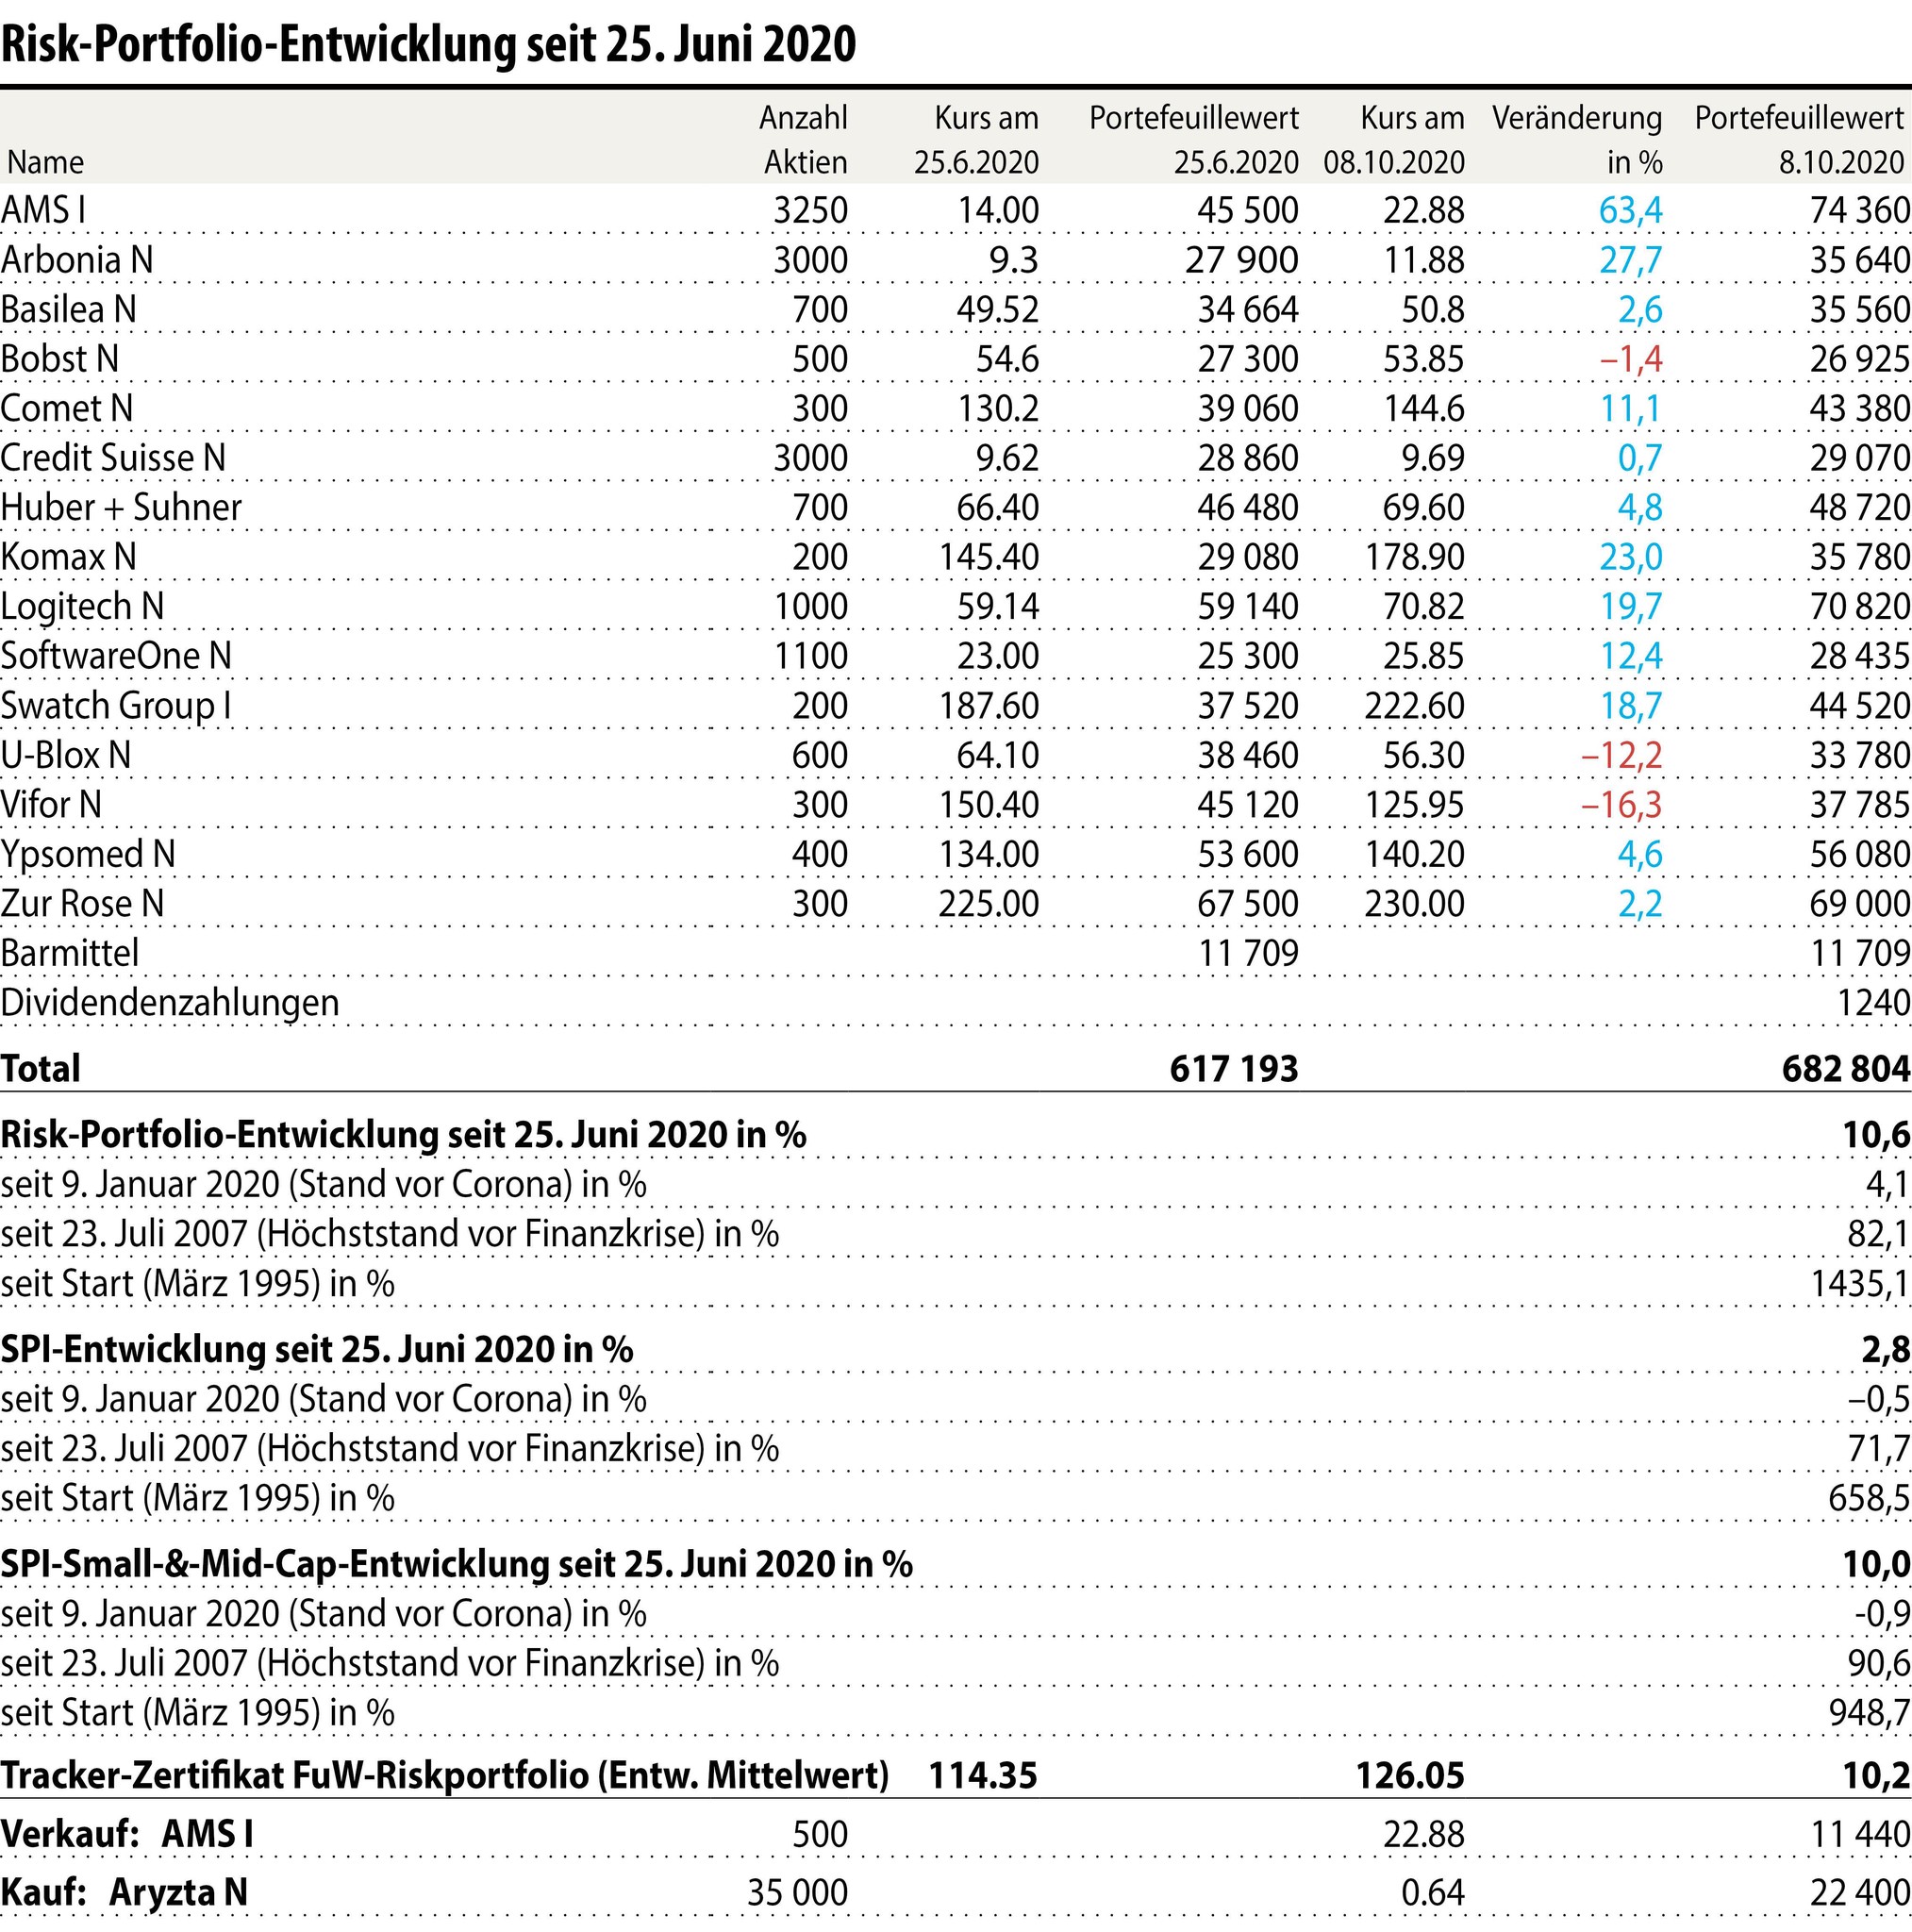Click the Dividendenzahlungen value 1240

tap(1872, 1002)
